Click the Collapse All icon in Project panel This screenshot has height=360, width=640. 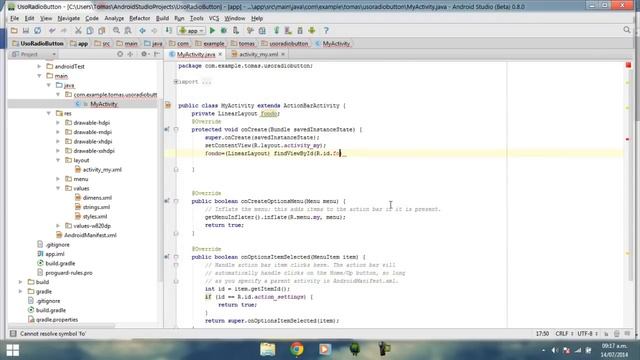click(131, 54)
